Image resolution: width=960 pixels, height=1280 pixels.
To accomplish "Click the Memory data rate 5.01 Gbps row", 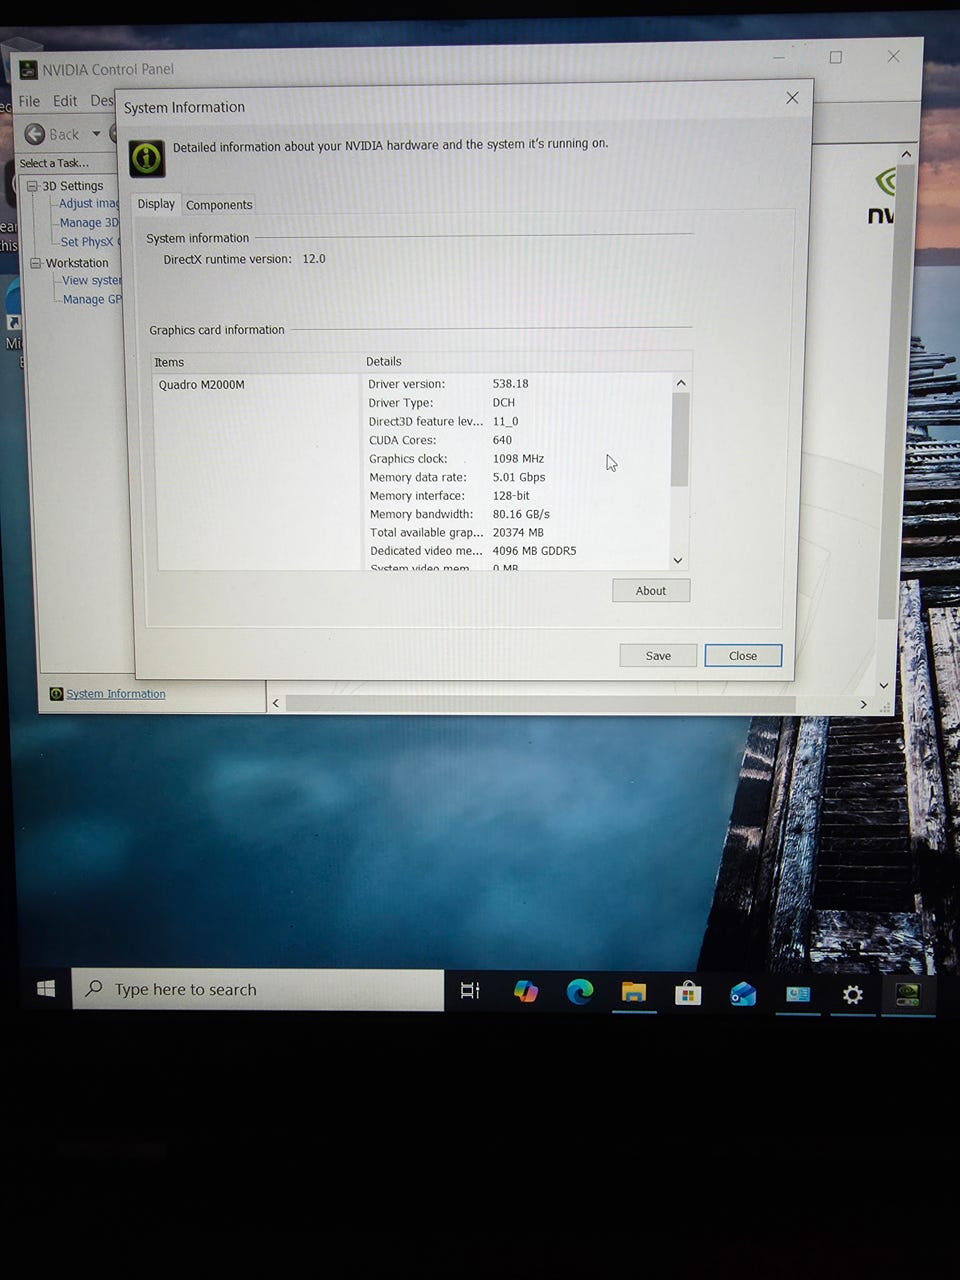I will [457, 478].
